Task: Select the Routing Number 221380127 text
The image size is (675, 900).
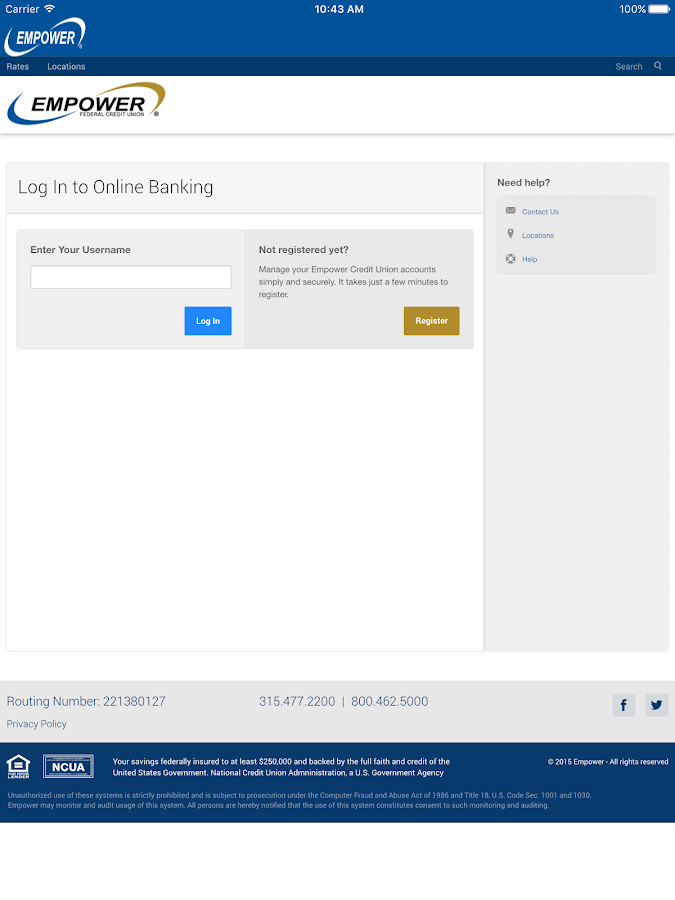Action: [x=86, y=701]
